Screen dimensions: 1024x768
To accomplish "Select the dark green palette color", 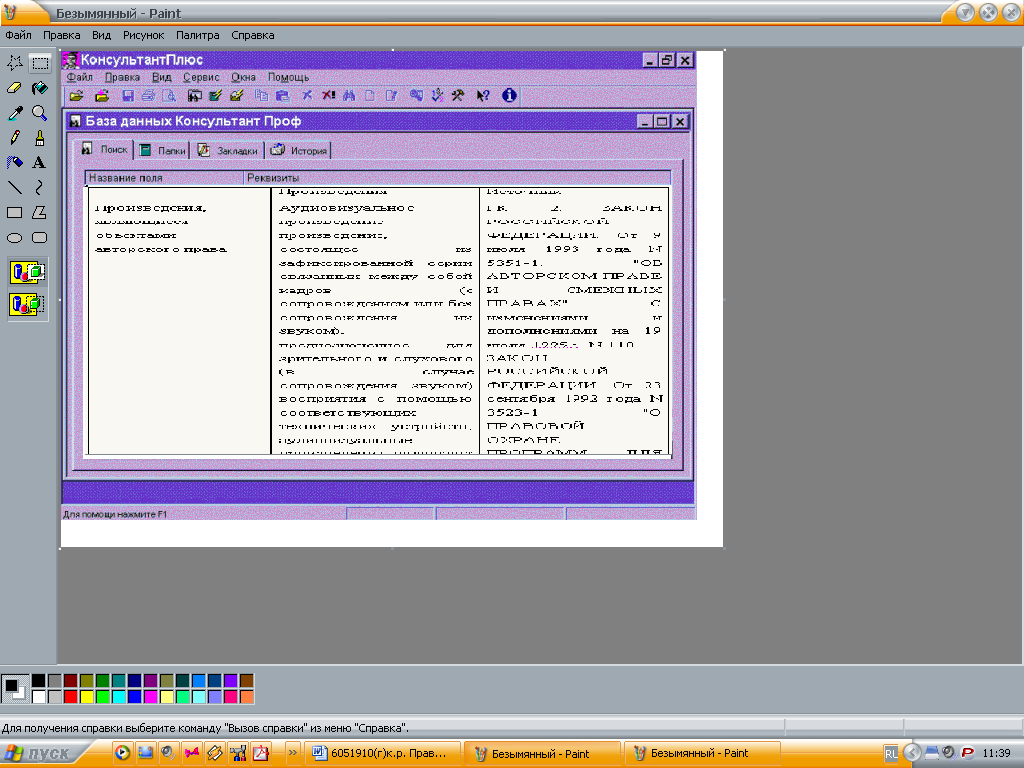I will 103,681.
